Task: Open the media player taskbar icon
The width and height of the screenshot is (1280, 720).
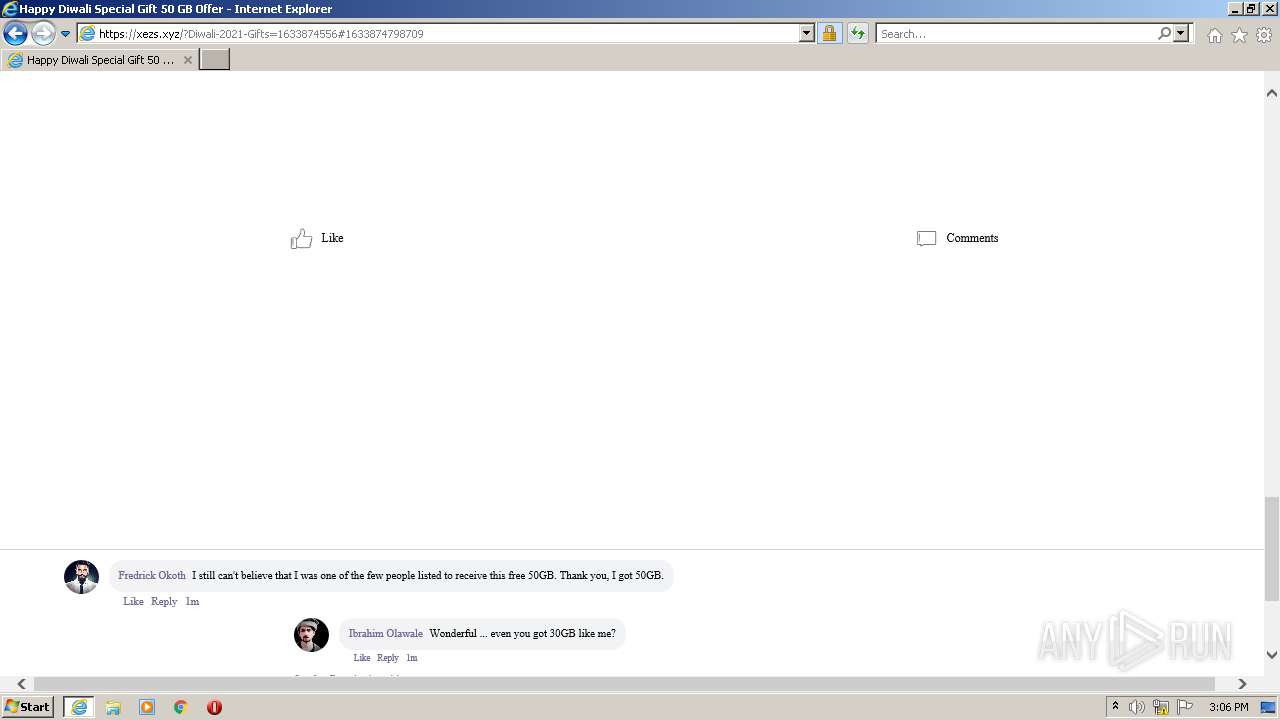Action: [x=147, y=707]
